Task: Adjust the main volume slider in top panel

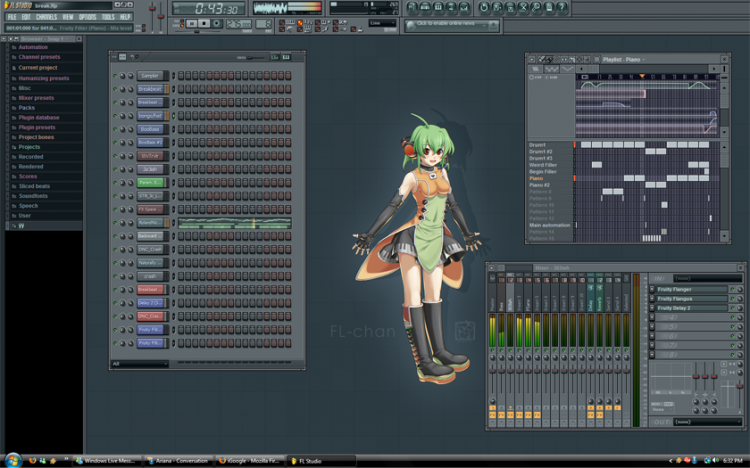Action: pos(153,10)
